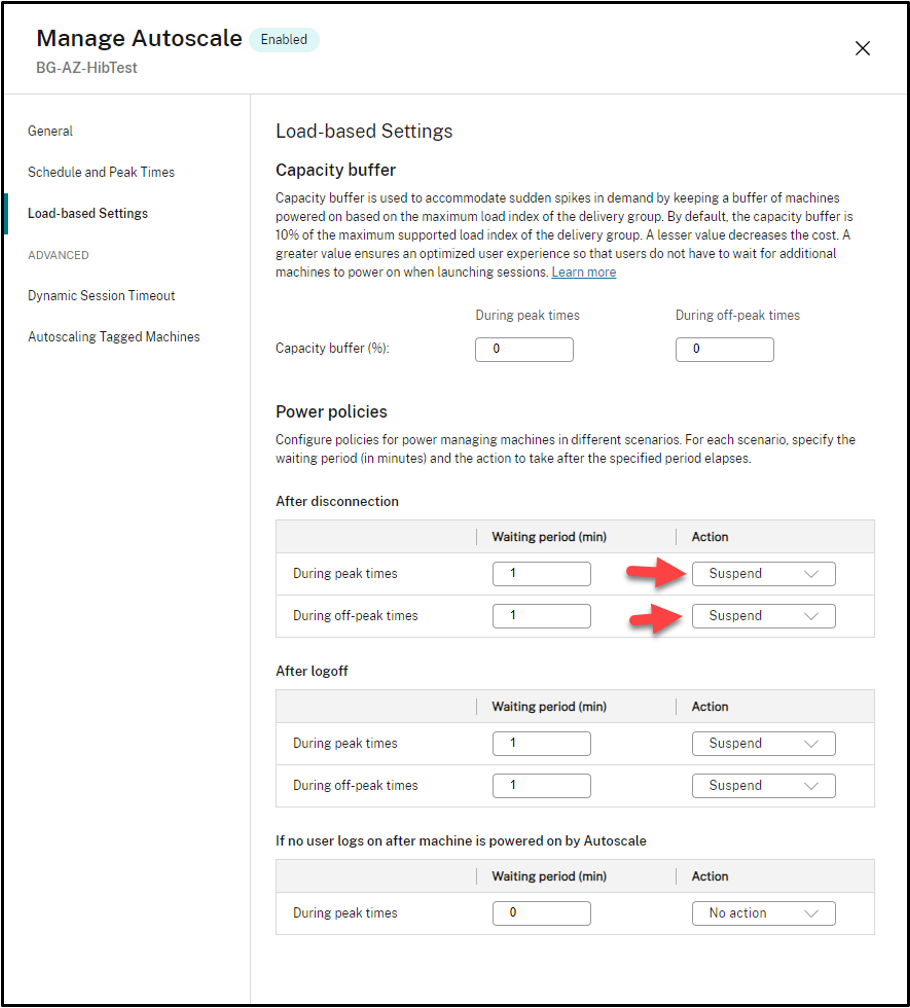Screen dimensions: 910x1008
Task: Open the Action dropdown for peak-time disconnection
Action: pyautogui.click(x=763, y=573)
